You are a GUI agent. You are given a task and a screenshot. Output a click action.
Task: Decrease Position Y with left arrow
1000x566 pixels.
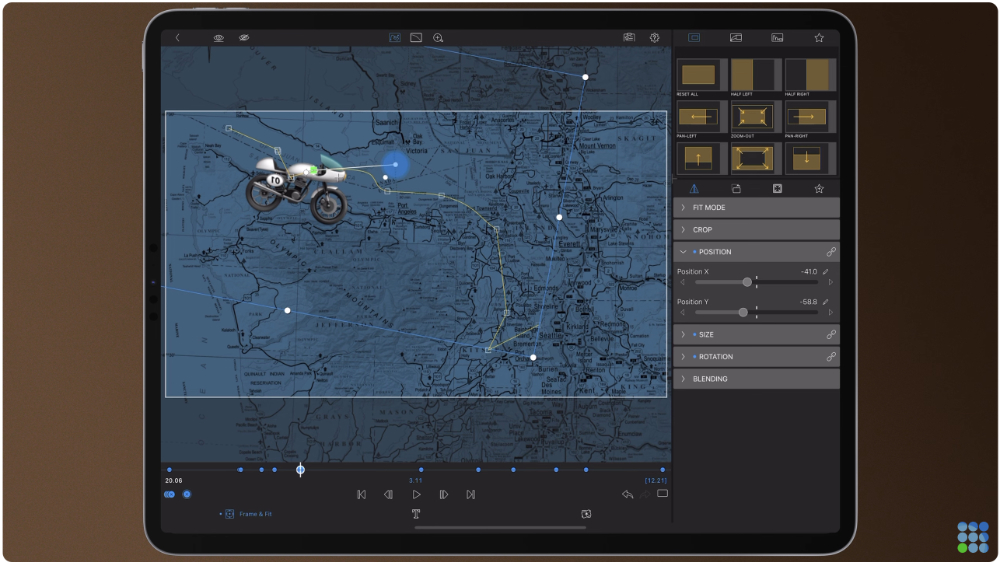pyautogui.click(x=682, y=312)
